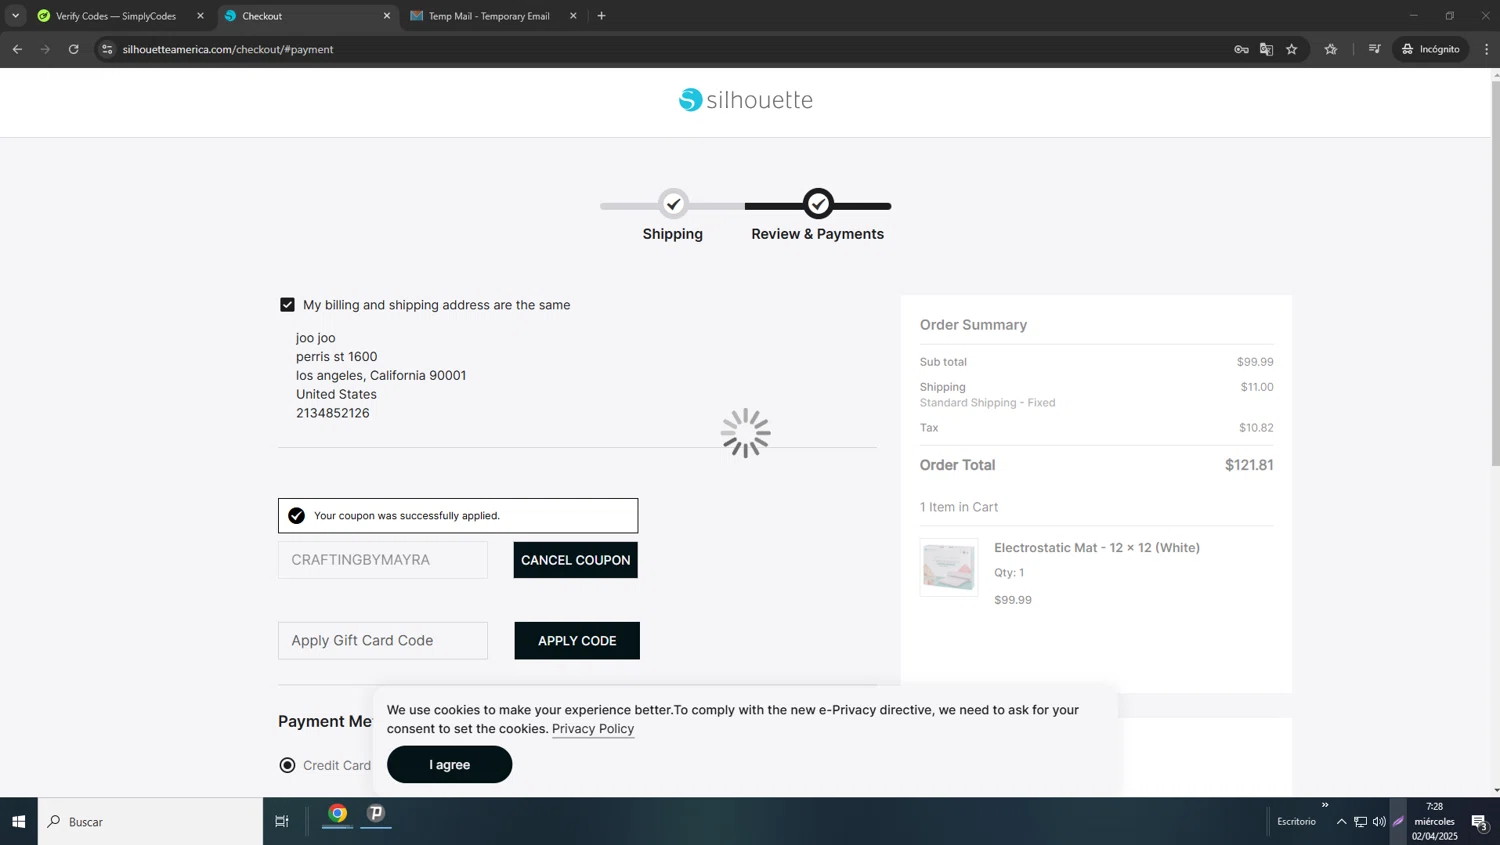Open the volume control in system tray
The height and width of the screenshot is (845, 1500).
(1379, 822)
